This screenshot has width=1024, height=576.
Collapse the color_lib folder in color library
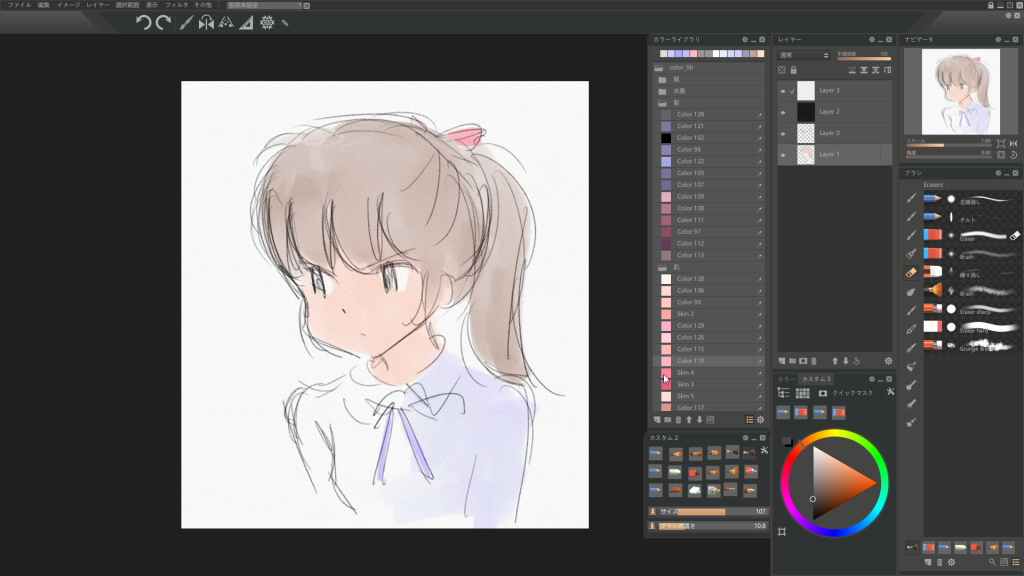[659, 67]
